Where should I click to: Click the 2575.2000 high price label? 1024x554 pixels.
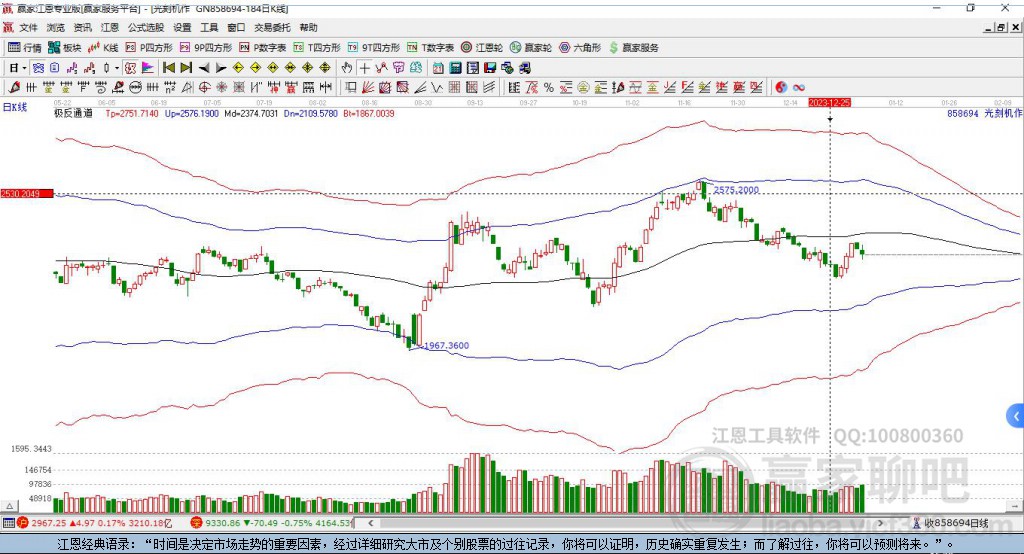736,190
